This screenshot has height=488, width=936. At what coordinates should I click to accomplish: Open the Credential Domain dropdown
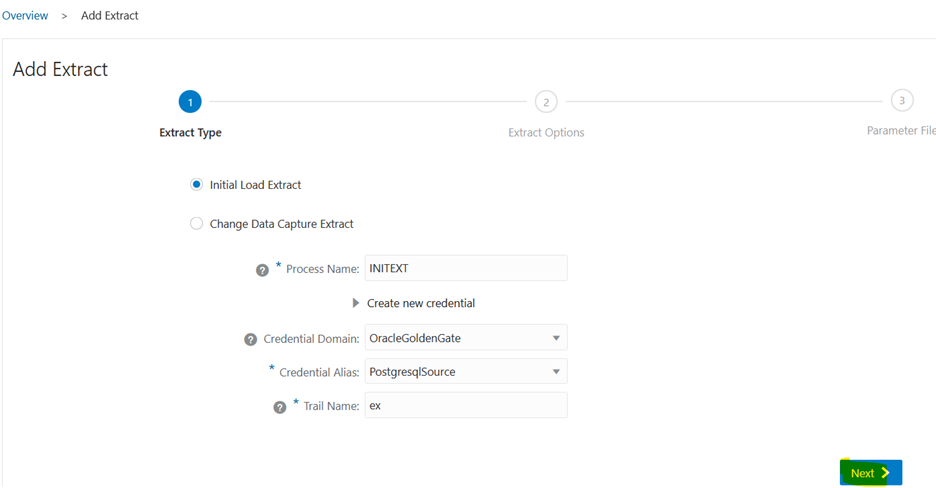(x=466, y=338)
